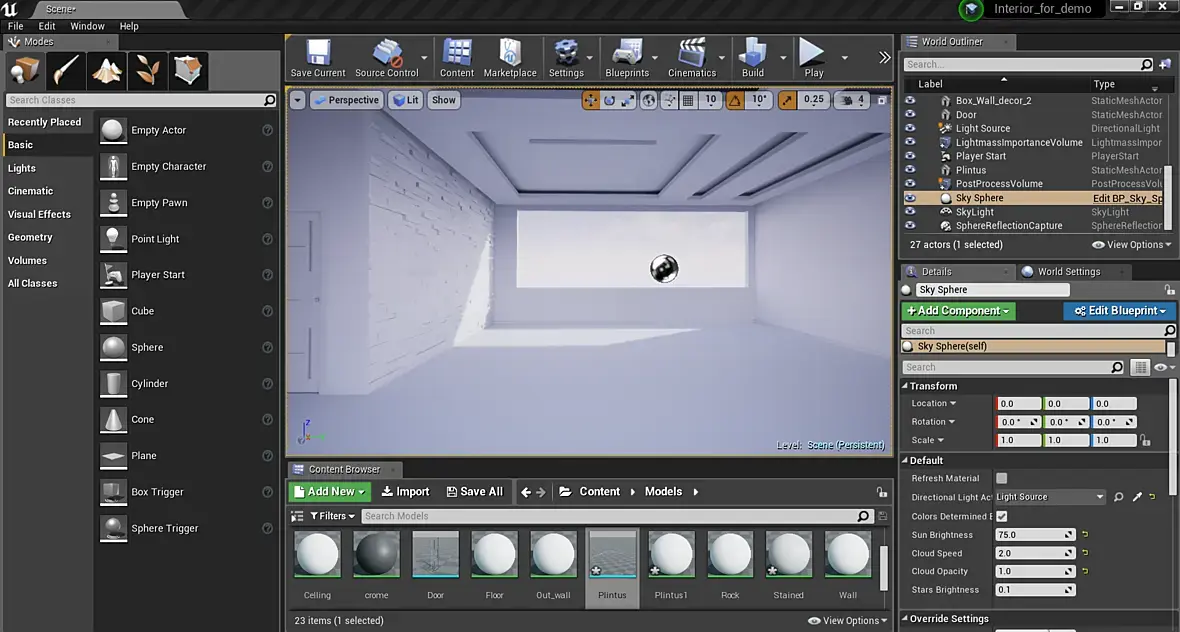Open the Edit Blueprint dropdown
The image size is (1180, 632).
pyautogui.click(x=1119, y=311)
